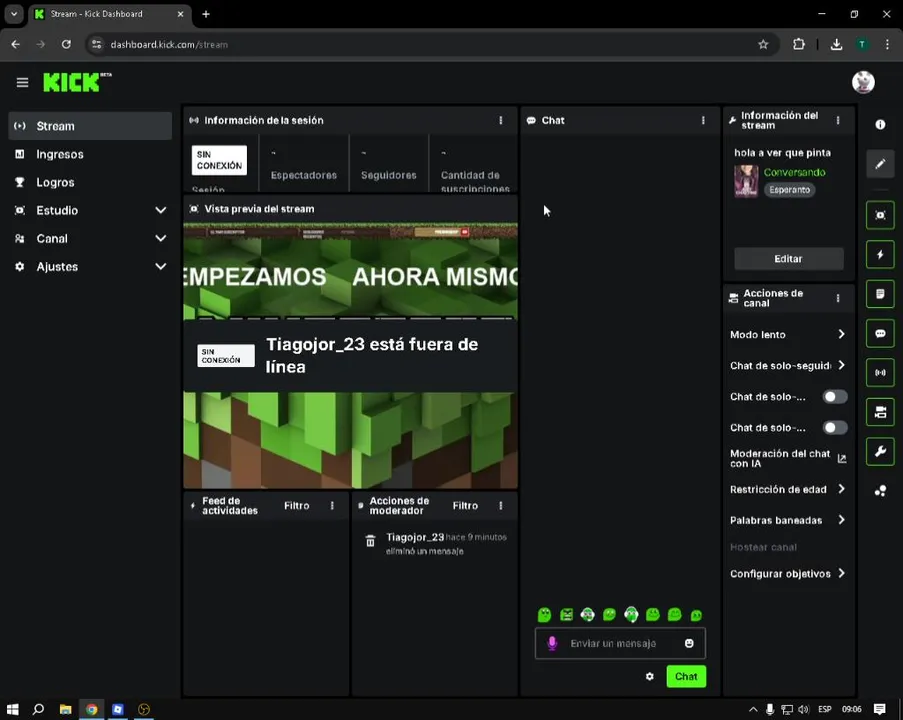Open browser downloads icon

pyautogui.click(x=836, y=44)
